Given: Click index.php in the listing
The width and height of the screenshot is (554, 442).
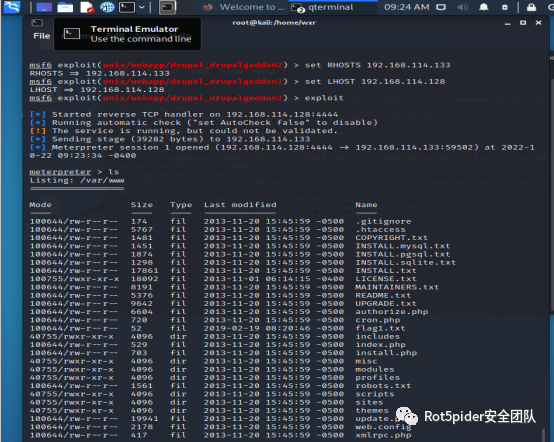Looking at the screenshot, I should 381,344.
